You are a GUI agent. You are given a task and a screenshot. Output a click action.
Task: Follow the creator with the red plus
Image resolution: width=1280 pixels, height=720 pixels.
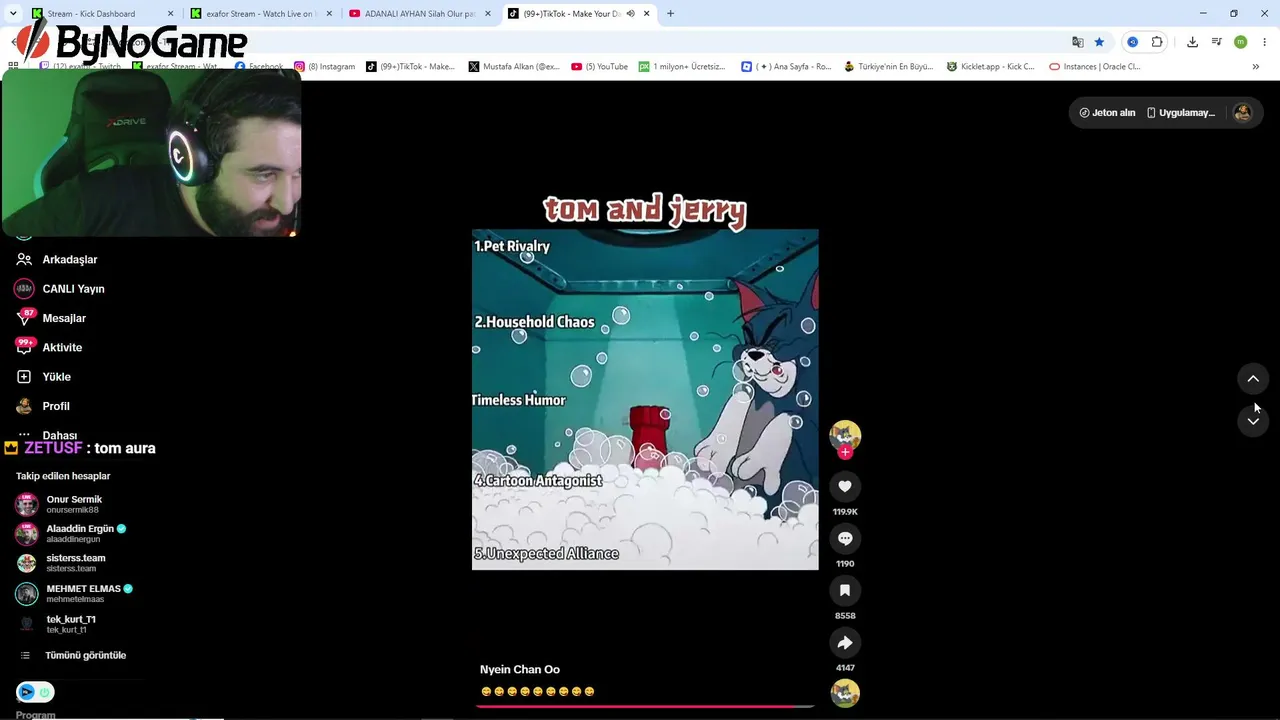[845, 452]
